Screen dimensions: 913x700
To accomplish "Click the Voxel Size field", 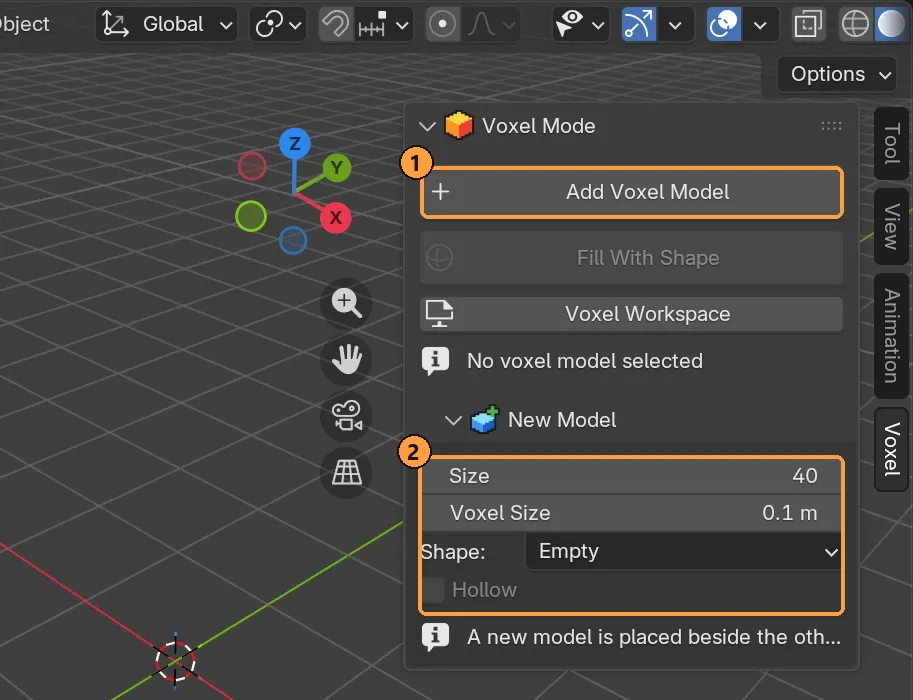I will (x=632, y=513).
